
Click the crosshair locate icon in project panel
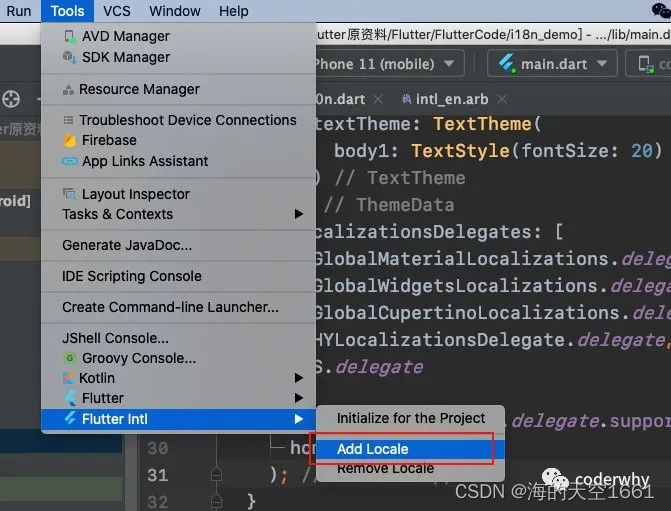11,99
